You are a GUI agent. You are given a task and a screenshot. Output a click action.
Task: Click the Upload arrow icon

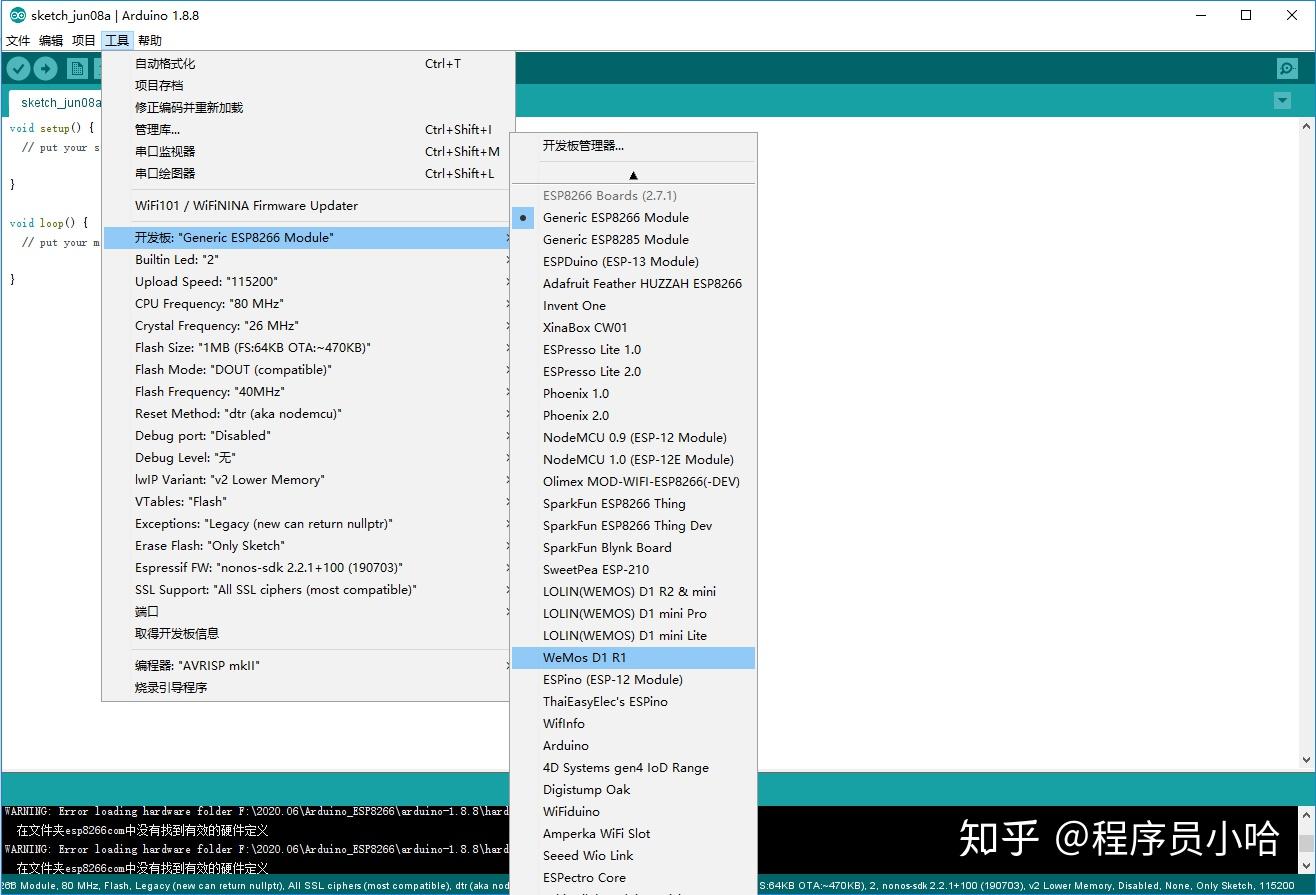pyautogui.click(x=46, y=68)
